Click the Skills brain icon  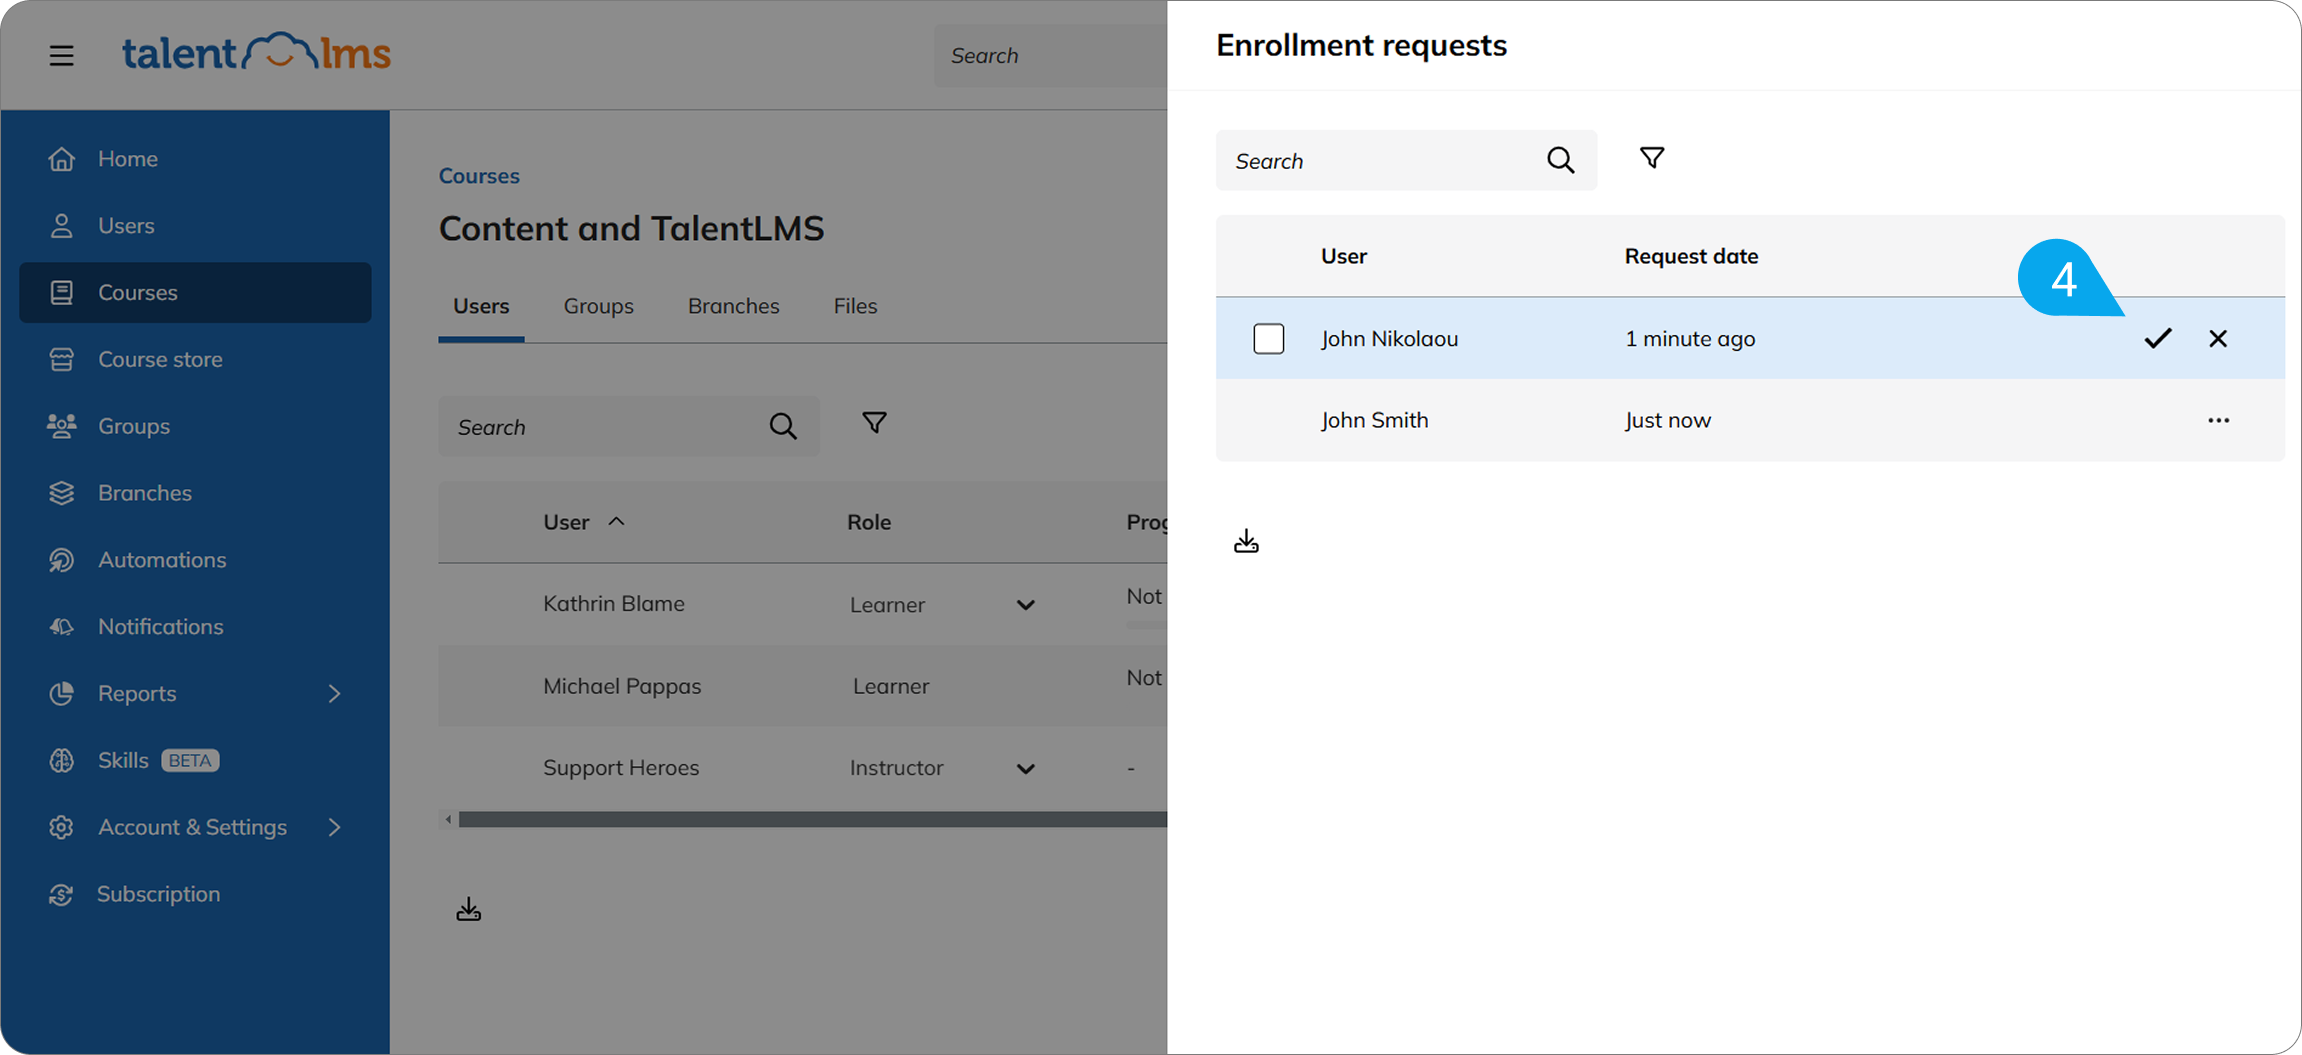[x=61, y=761]
